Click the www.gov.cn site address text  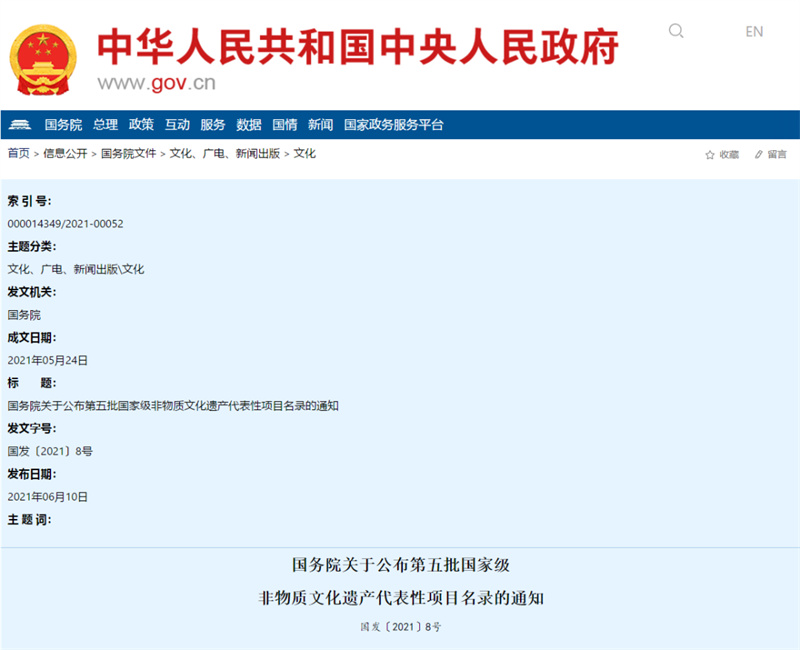pyautogui.click(x=156, y=82)
